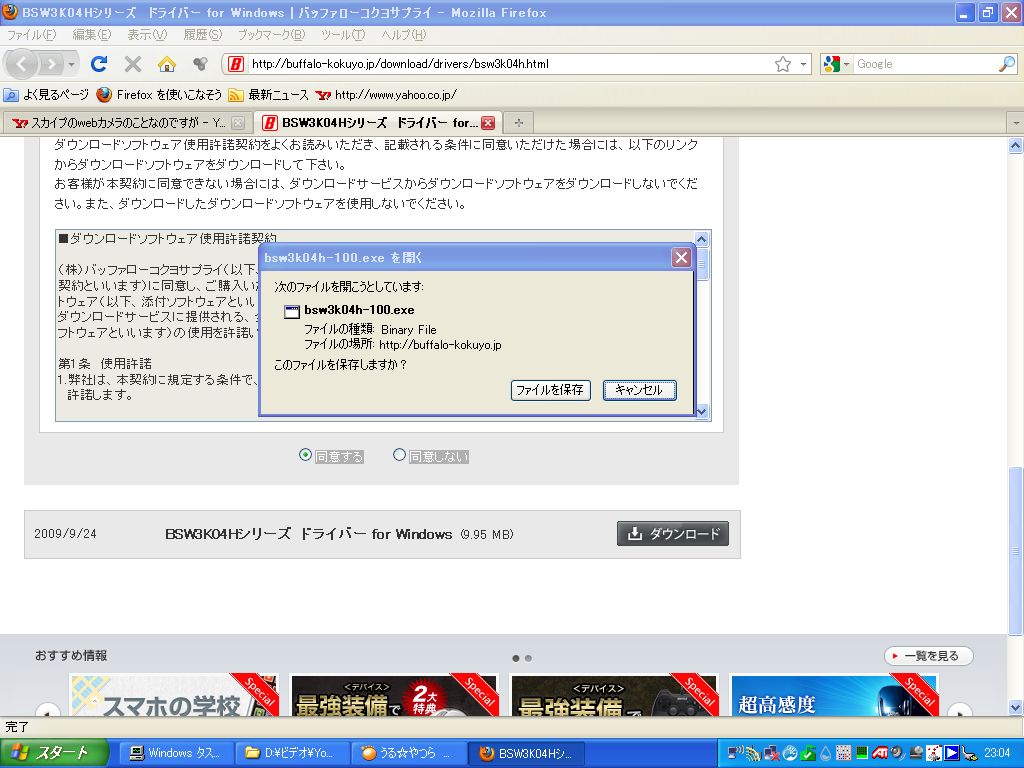Select the second carousel page dot
The width and height of the screenshot is (1024, 768).
coord(528,658)
